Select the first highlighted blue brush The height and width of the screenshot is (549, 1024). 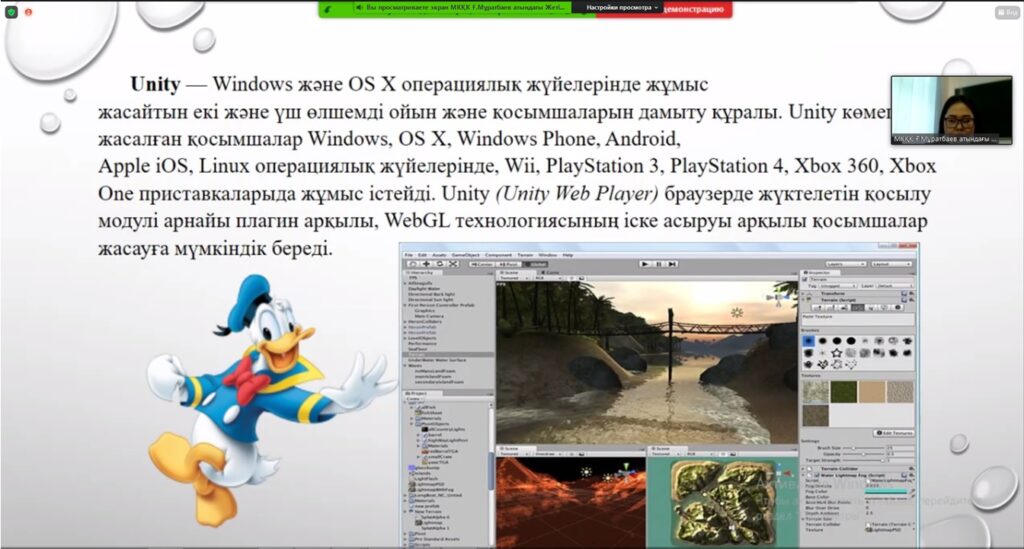click(x=808, y=341)
